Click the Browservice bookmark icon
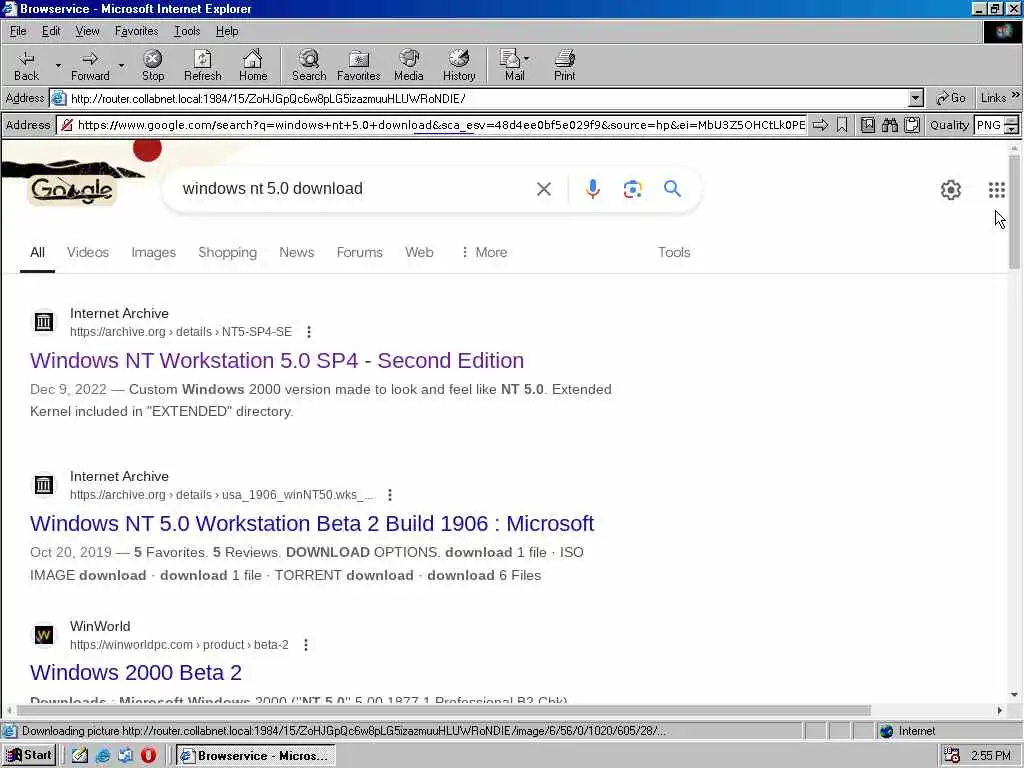 click(x=842, y=125)
